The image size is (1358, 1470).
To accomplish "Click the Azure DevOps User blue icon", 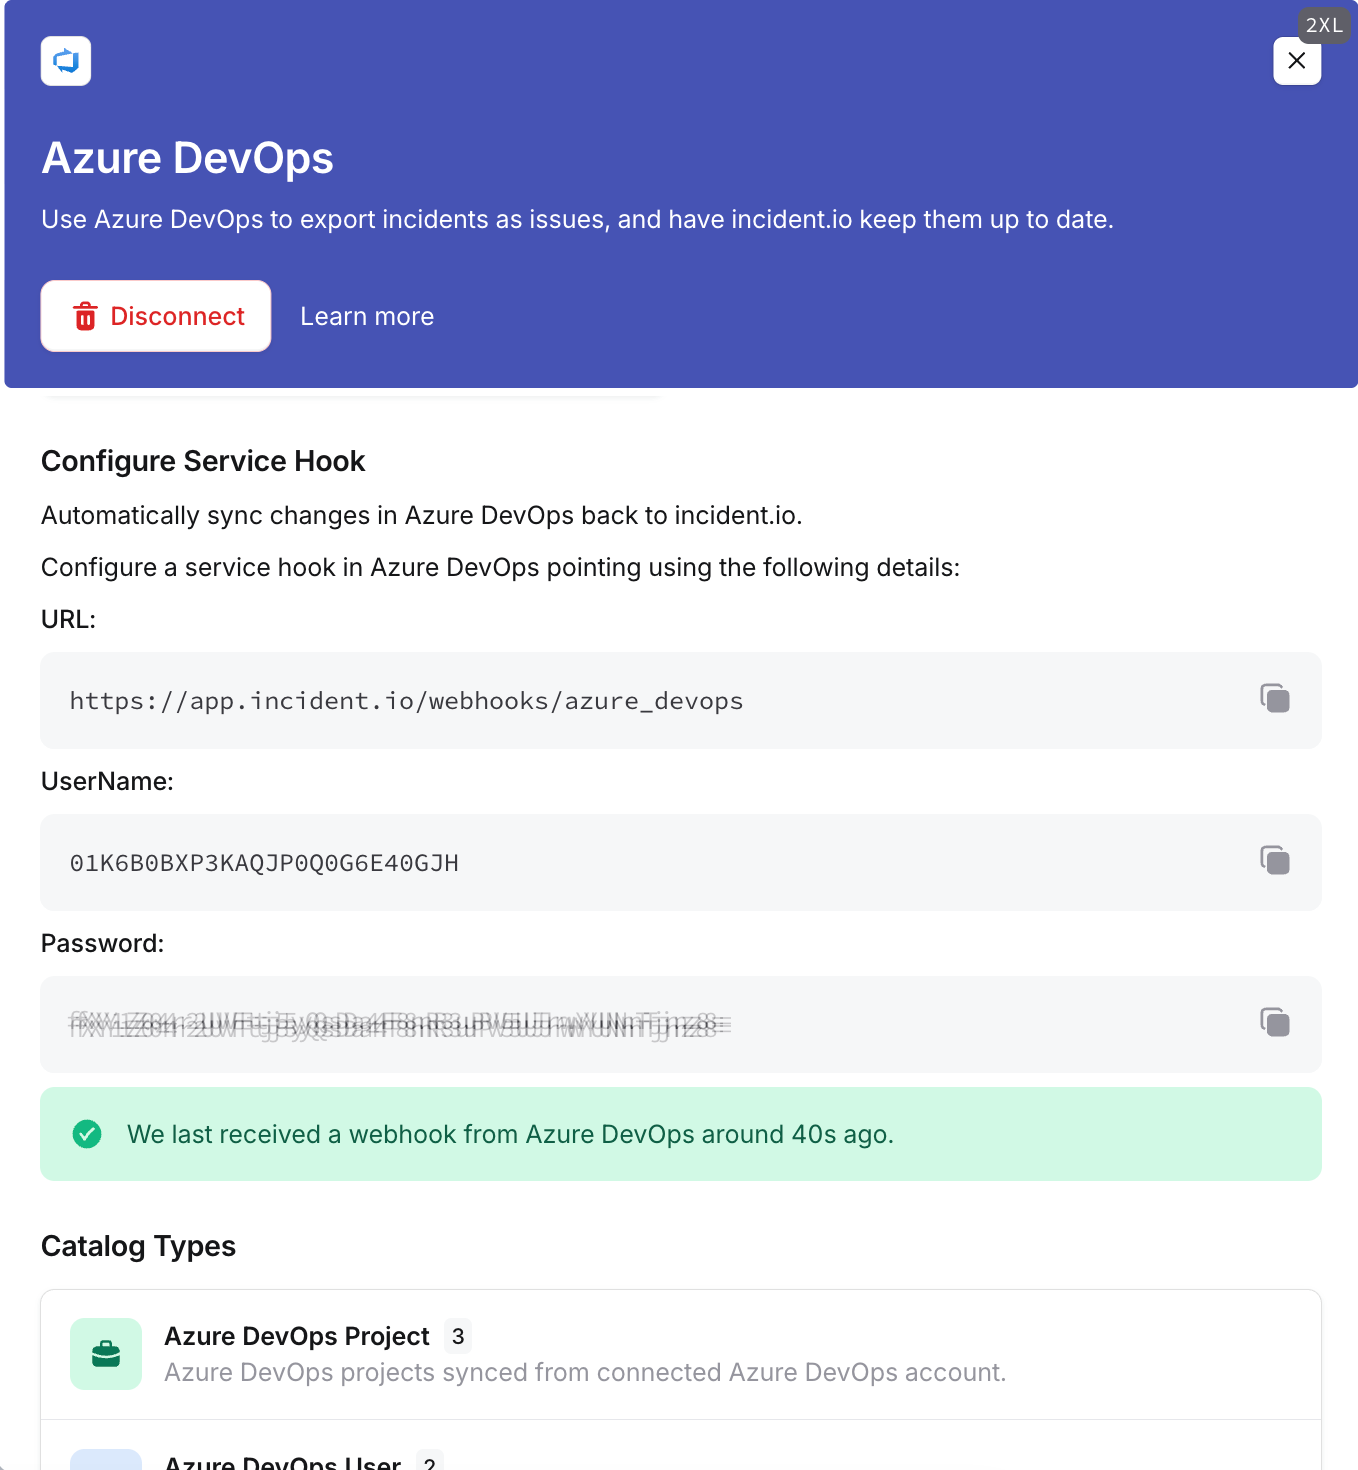I will (106, 1460).
